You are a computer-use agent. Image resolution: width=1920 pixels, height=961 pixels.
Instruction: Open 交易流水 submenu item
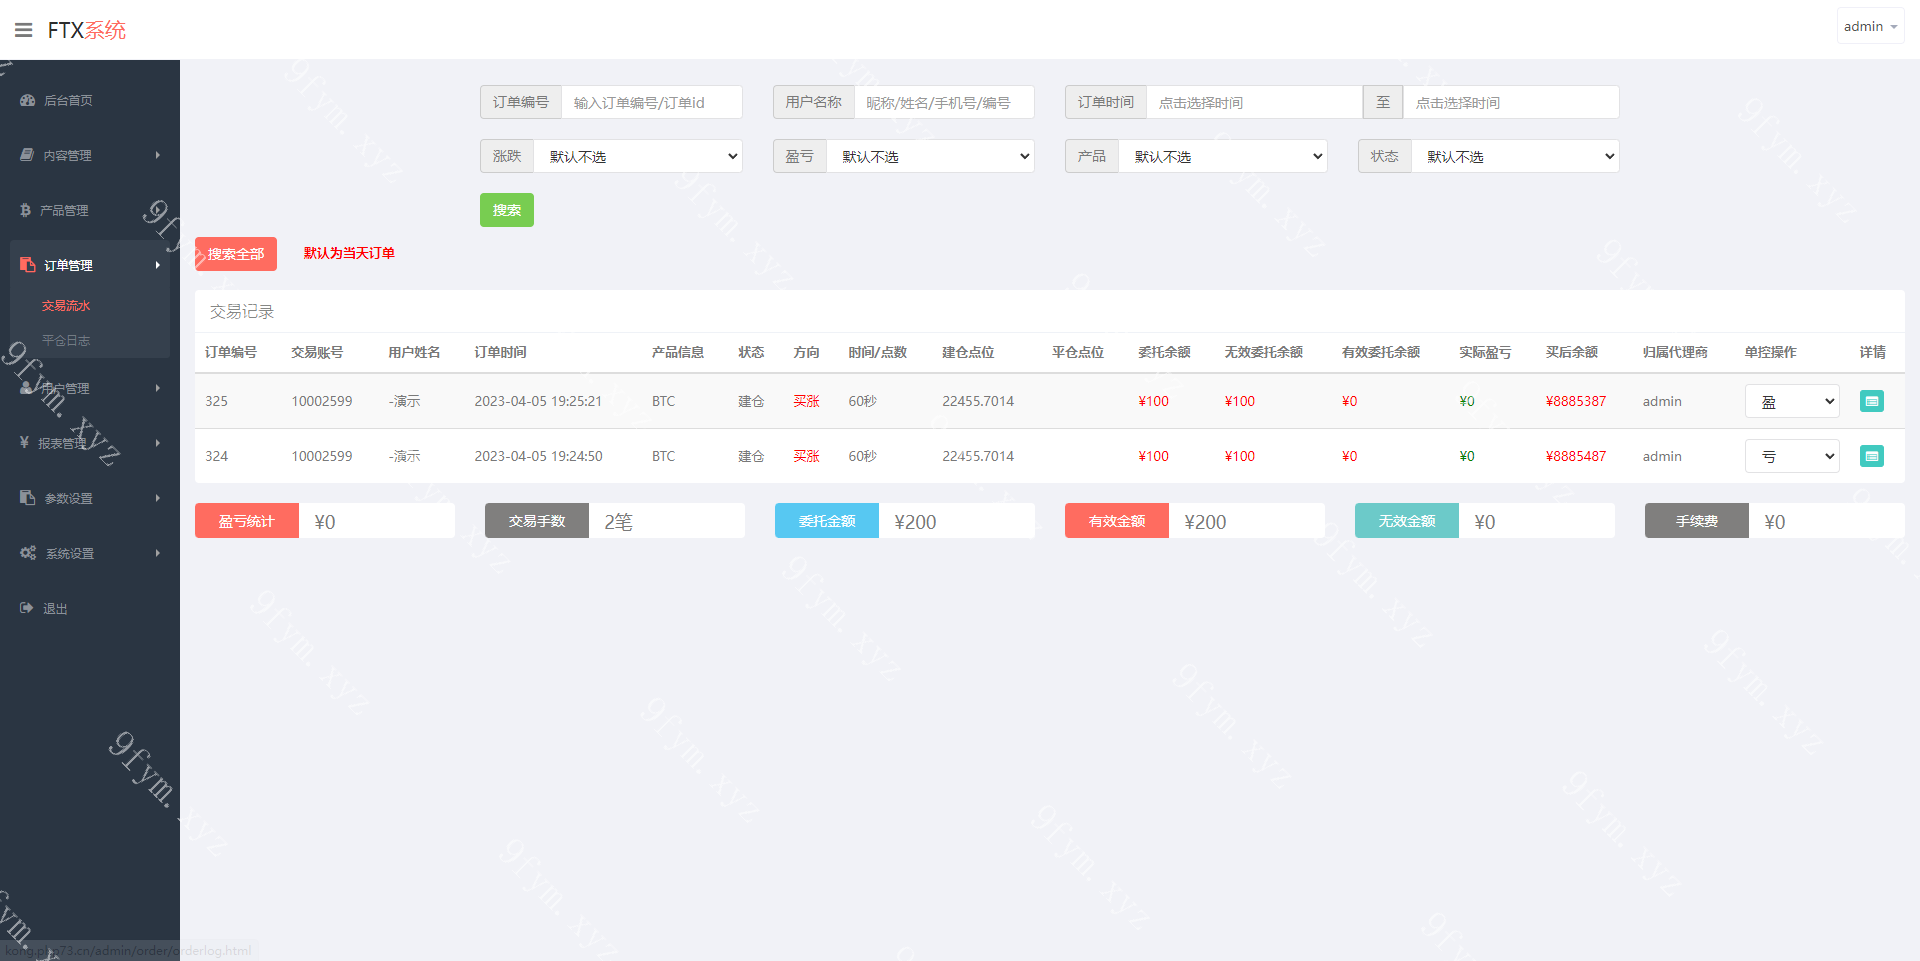[x=66, y=306]
